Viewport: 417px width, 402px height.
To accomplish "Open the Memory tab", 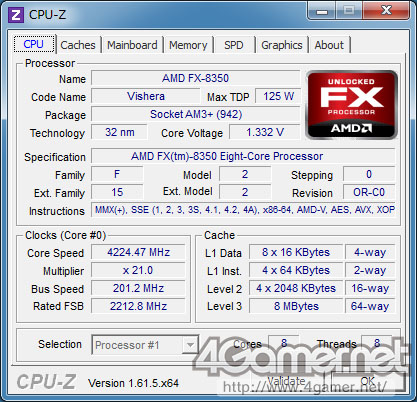I will pos(188,45).
